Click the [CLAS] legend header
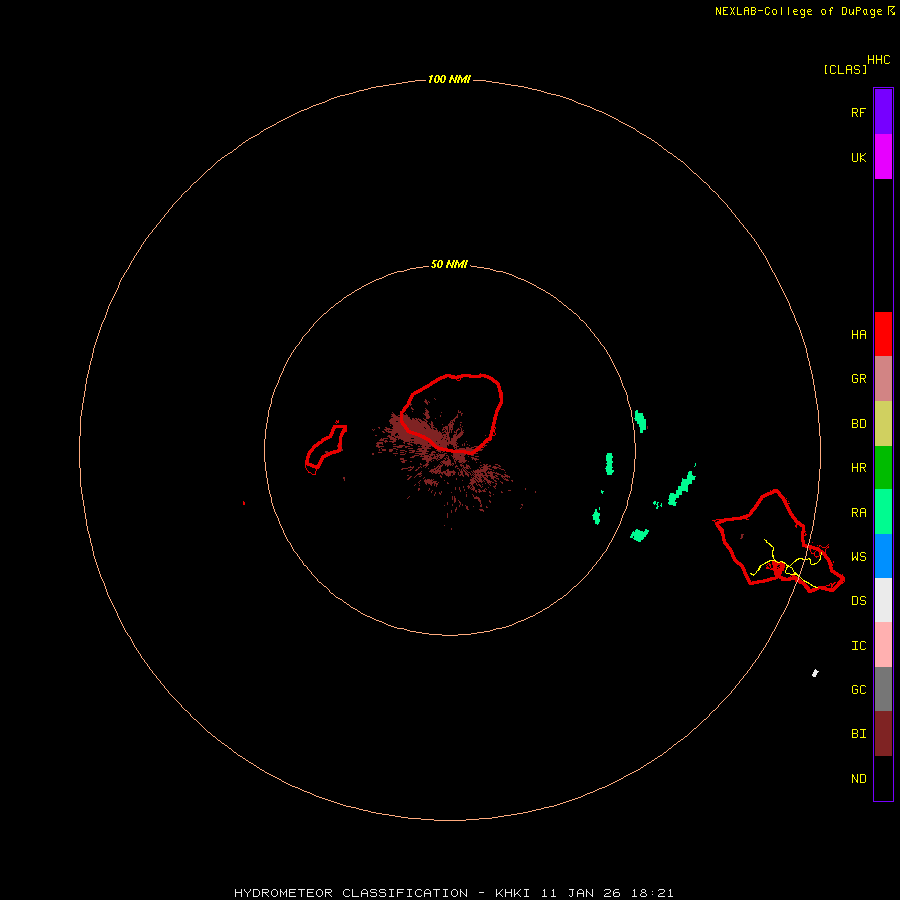Image resolution: width=900 pixels, height=900 pixels. (x=845, y=69)
